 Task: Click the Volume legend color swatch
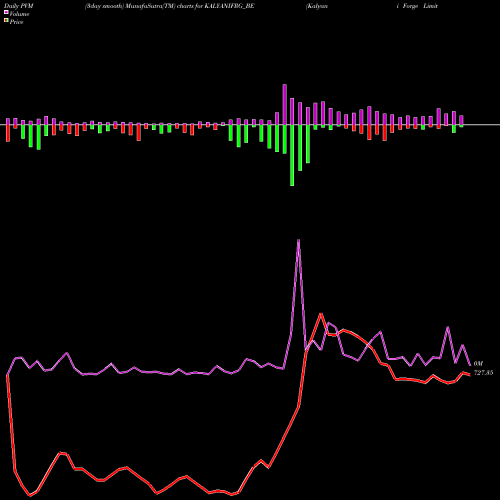point(6,12)
